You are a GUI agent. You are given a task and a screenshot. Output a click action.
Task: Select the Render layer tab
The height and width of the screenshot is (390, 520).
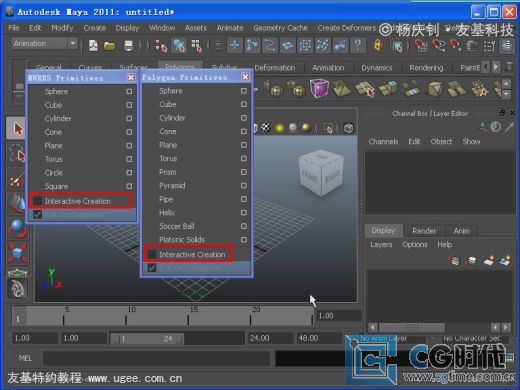pyautogui.click(x=424, y=231)
